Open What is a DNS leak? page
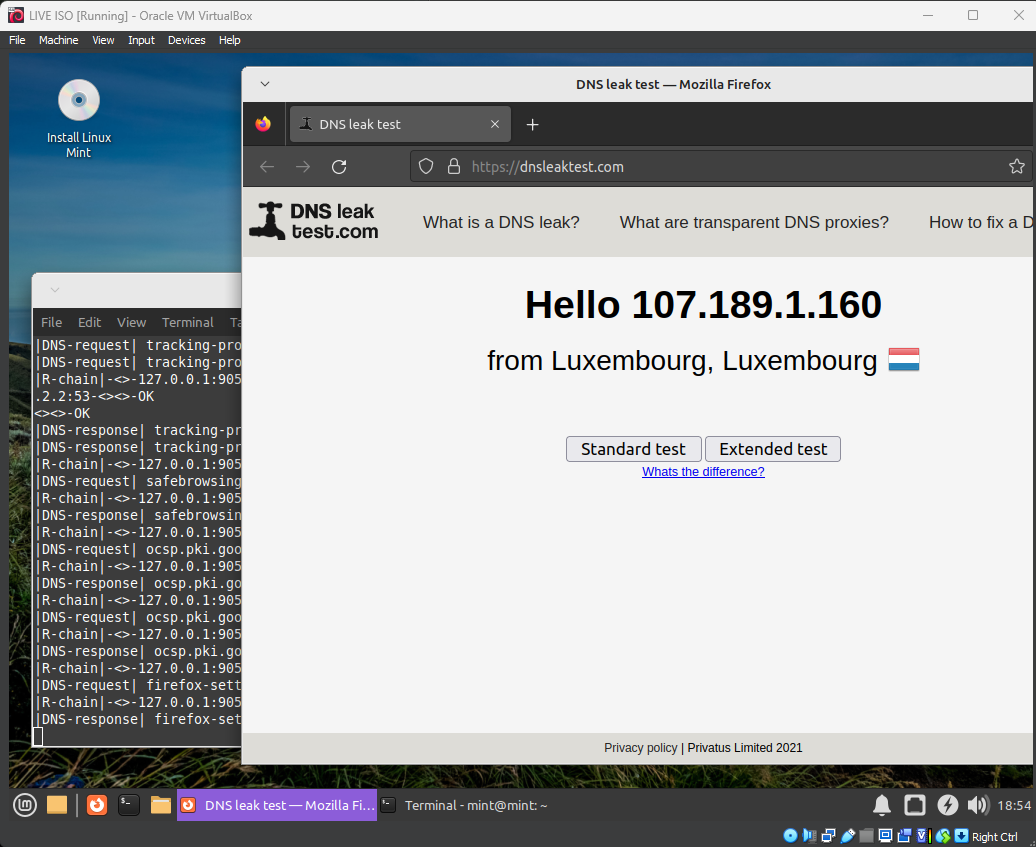 501,222
